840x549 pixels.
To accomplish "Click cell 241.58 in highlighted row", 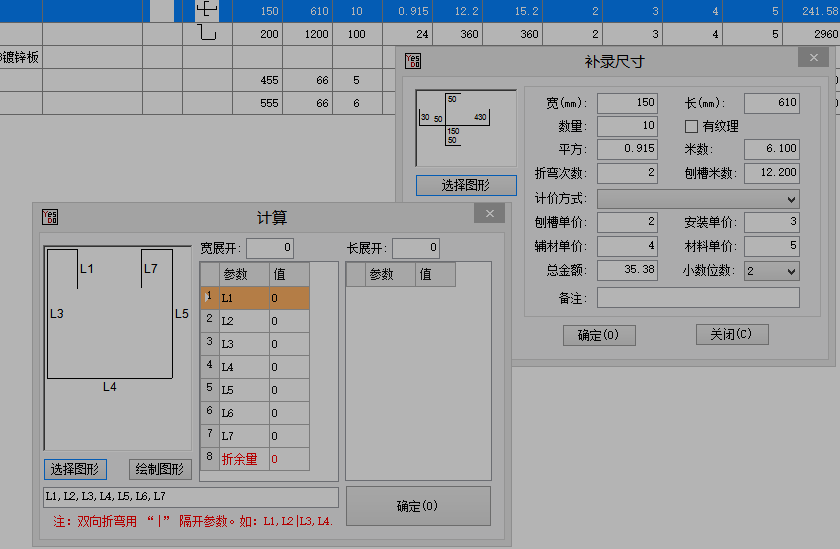I will [x=811, y=11].
